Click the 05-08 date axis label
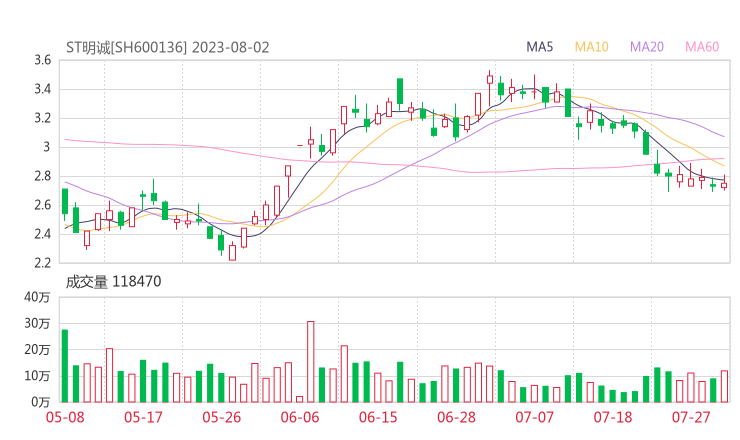This screenshot has height=440, width=740. (x=65, y=417)
